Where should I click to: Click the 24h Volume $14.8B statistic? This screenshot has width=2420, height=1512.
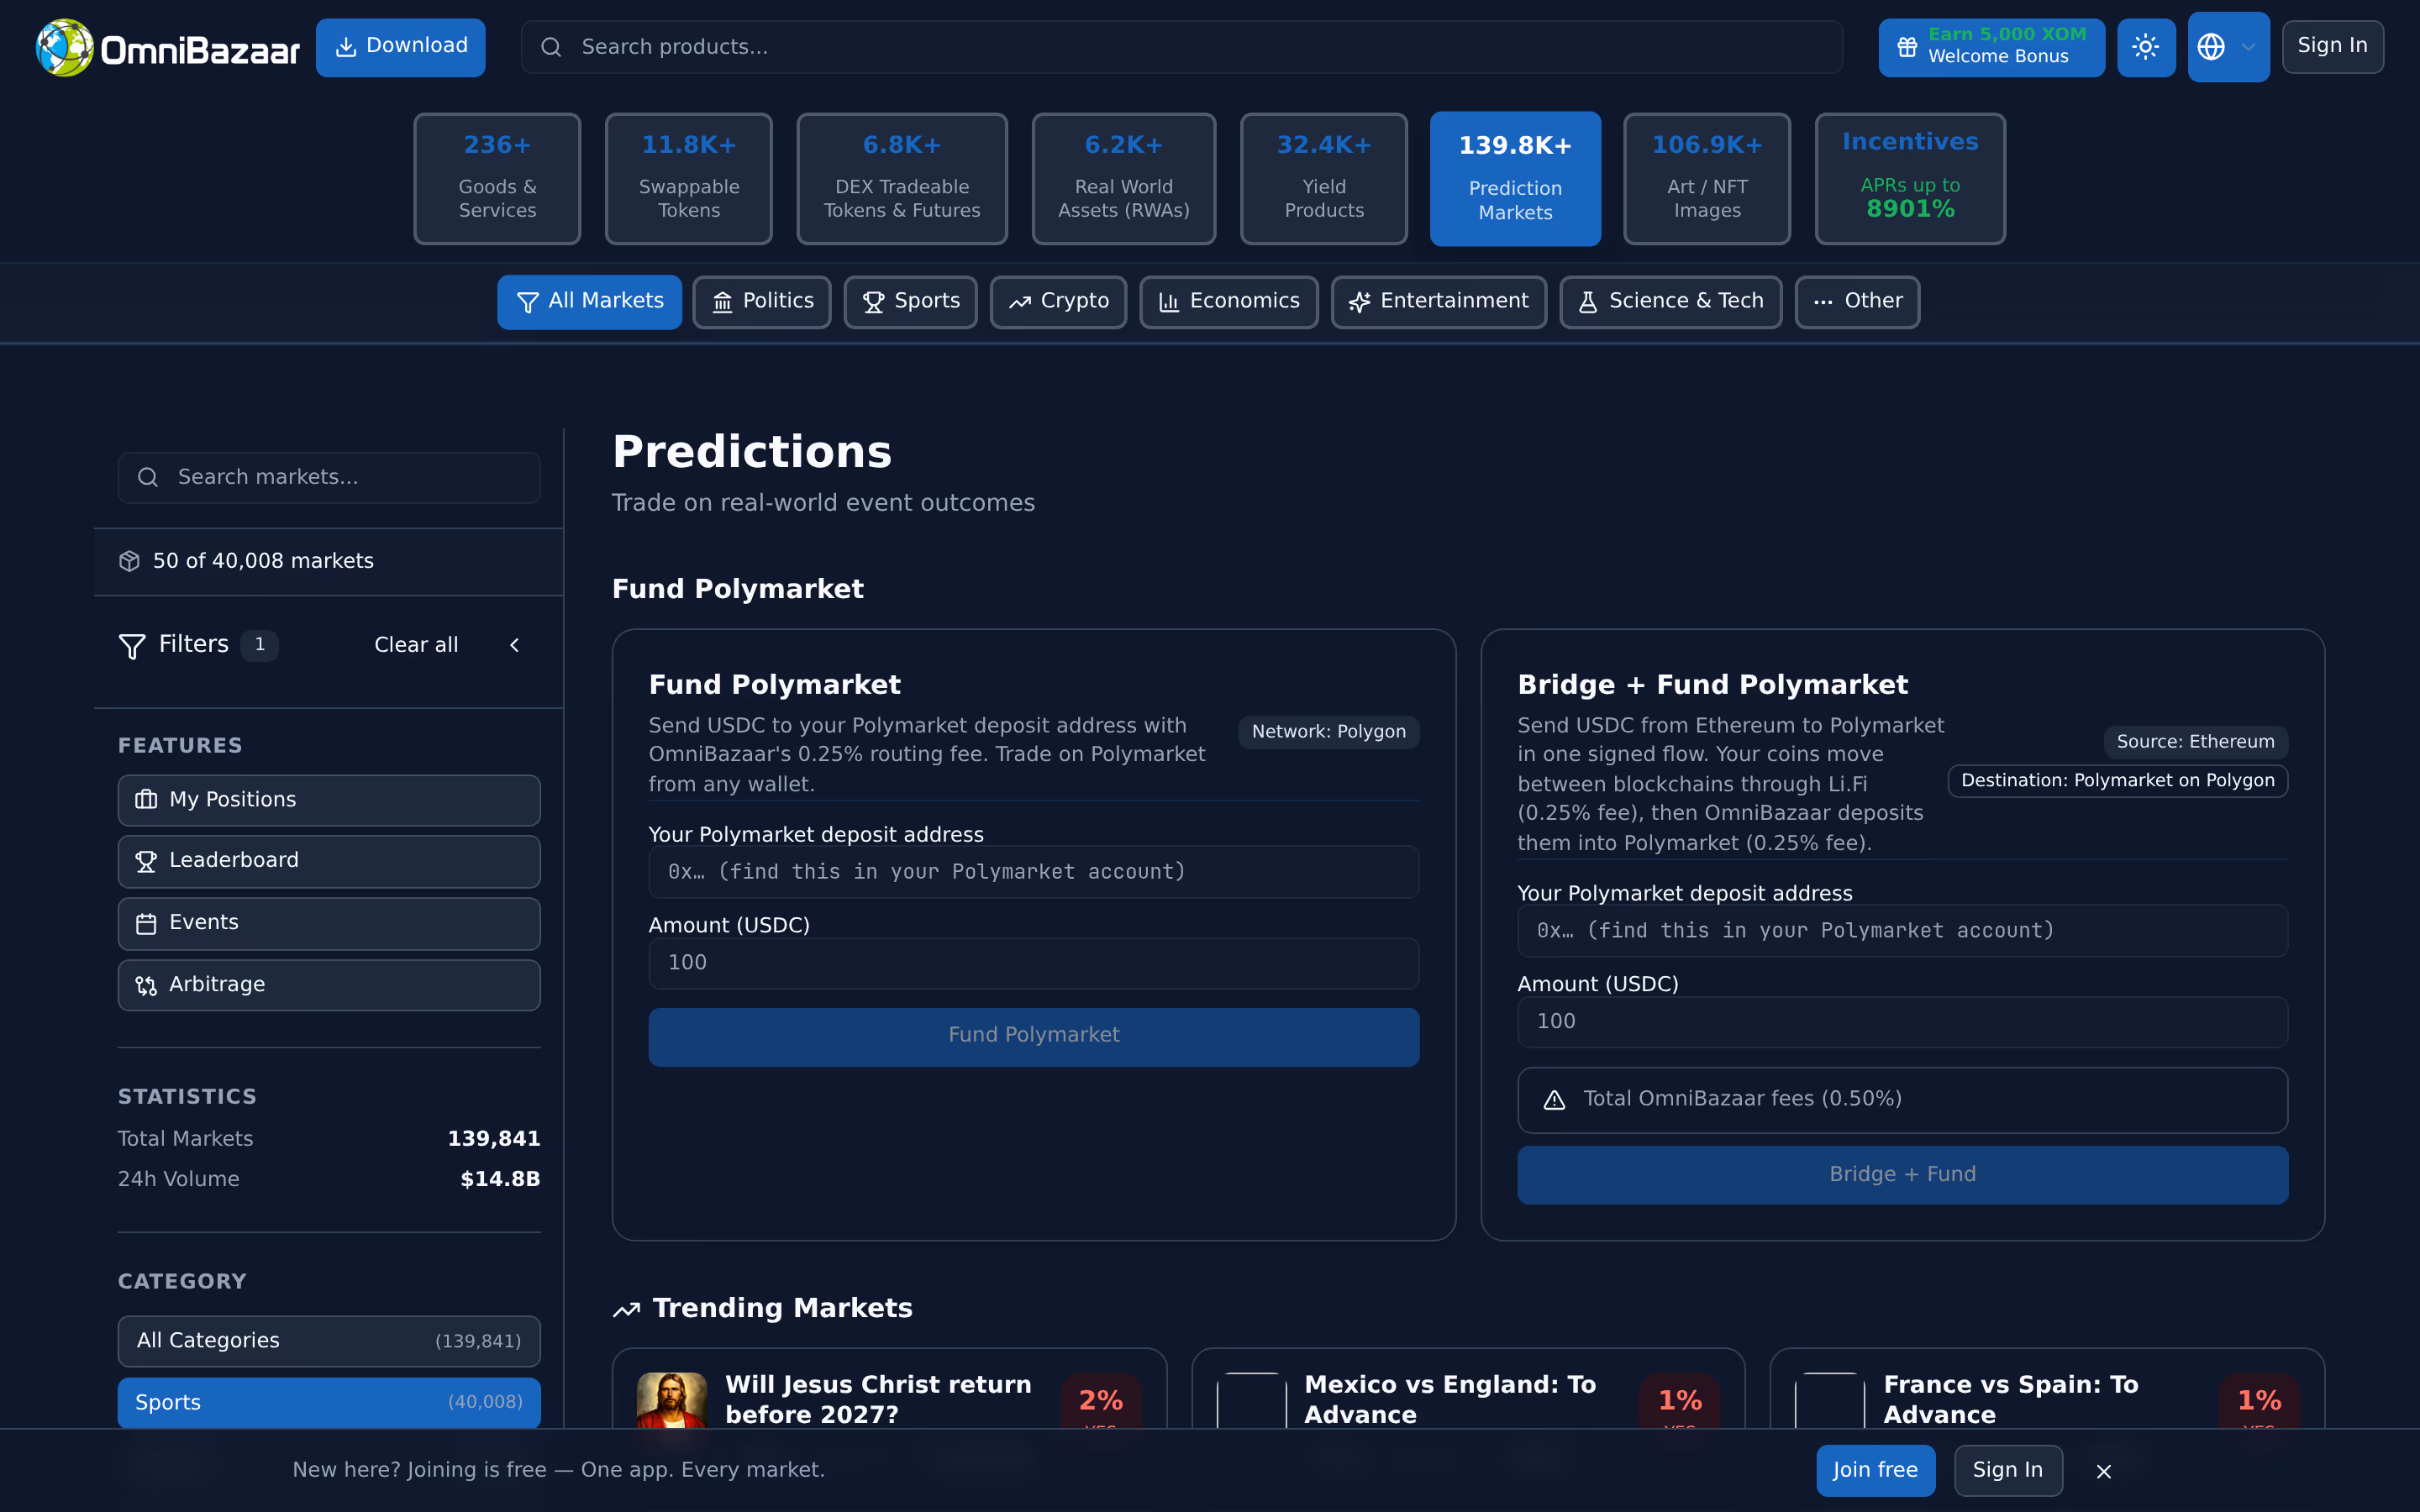[x=329, y=1179]
